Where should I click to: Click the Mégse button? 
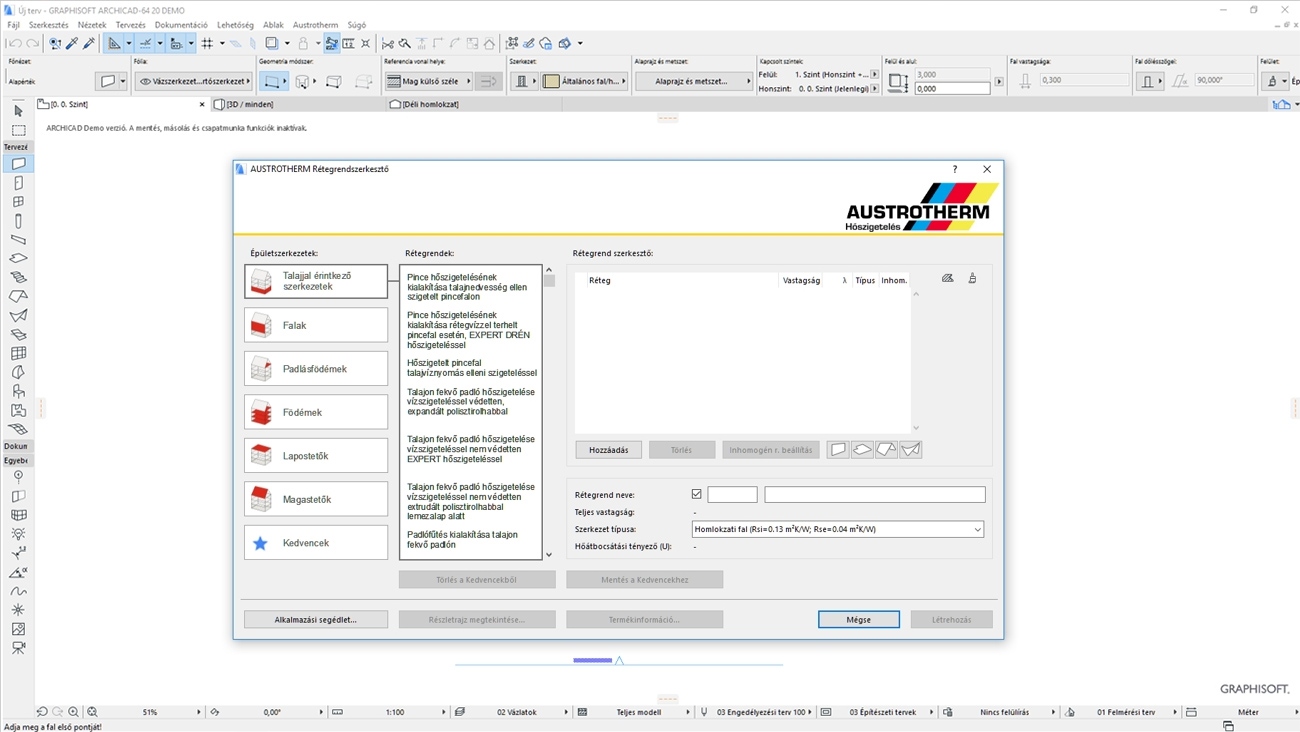[859, 620]
